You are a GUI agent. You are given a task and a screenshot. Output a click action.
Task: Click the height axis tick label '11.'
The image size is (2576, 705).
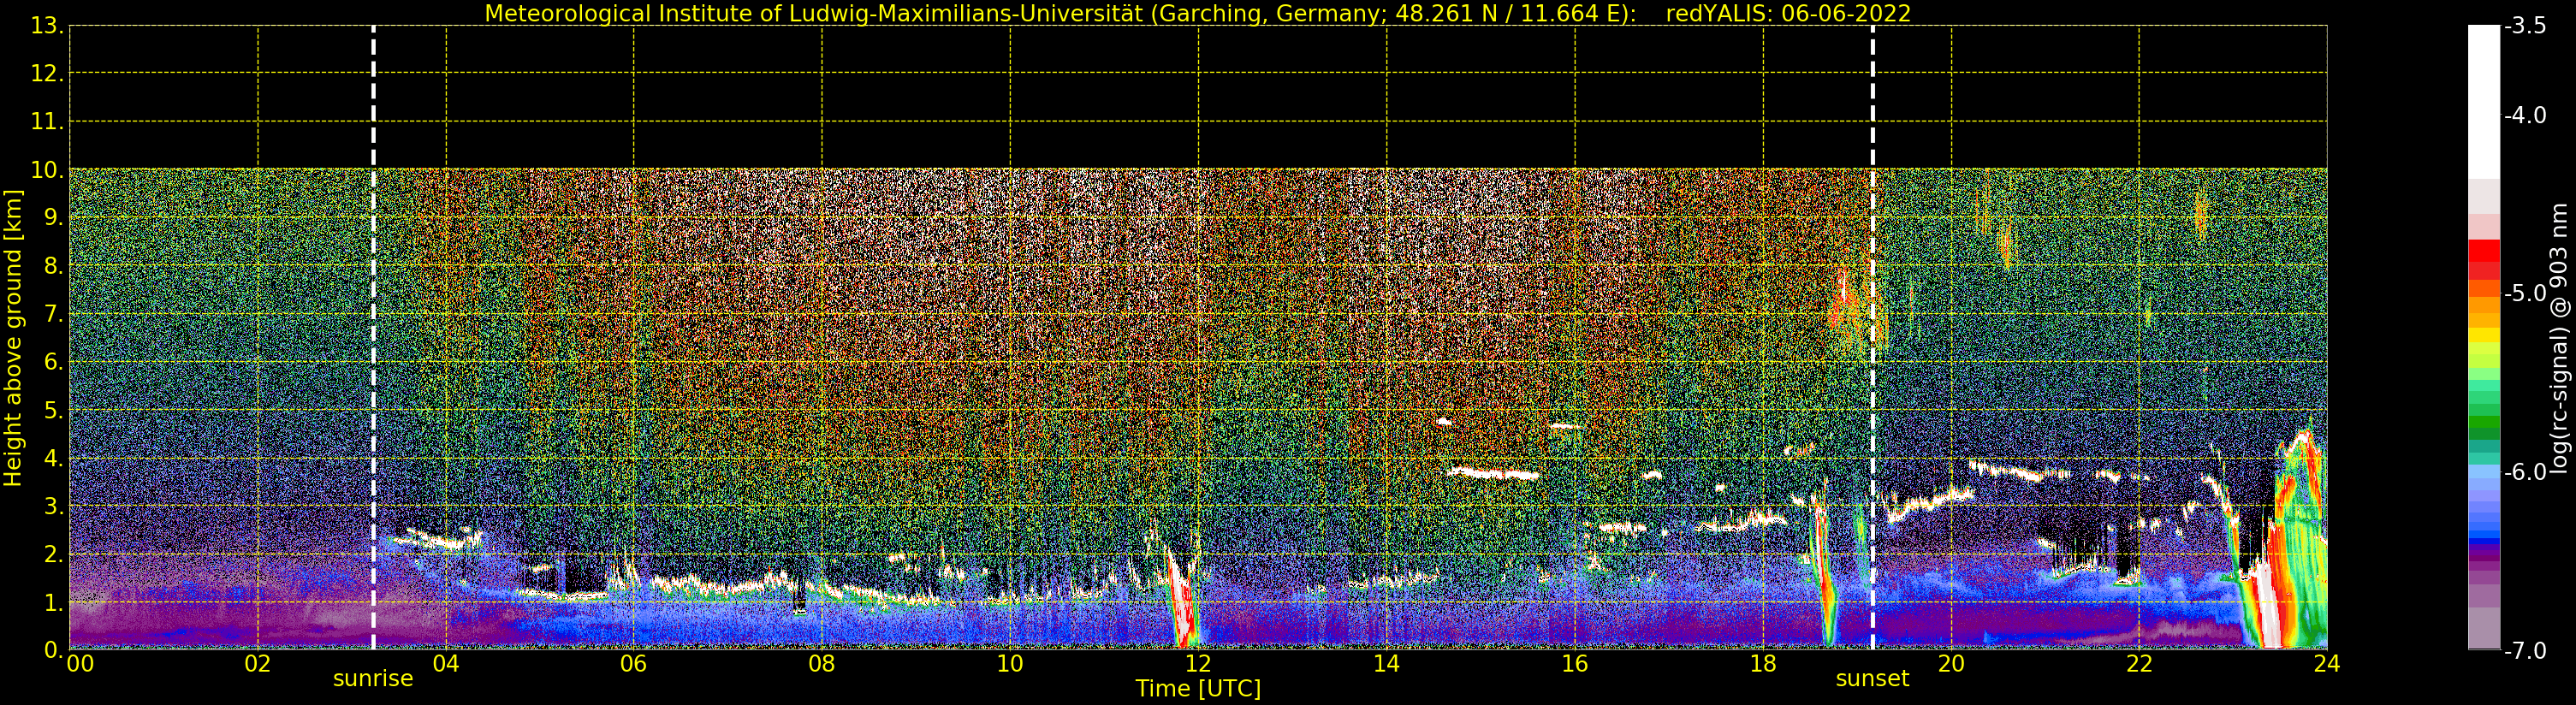point(48,122)
